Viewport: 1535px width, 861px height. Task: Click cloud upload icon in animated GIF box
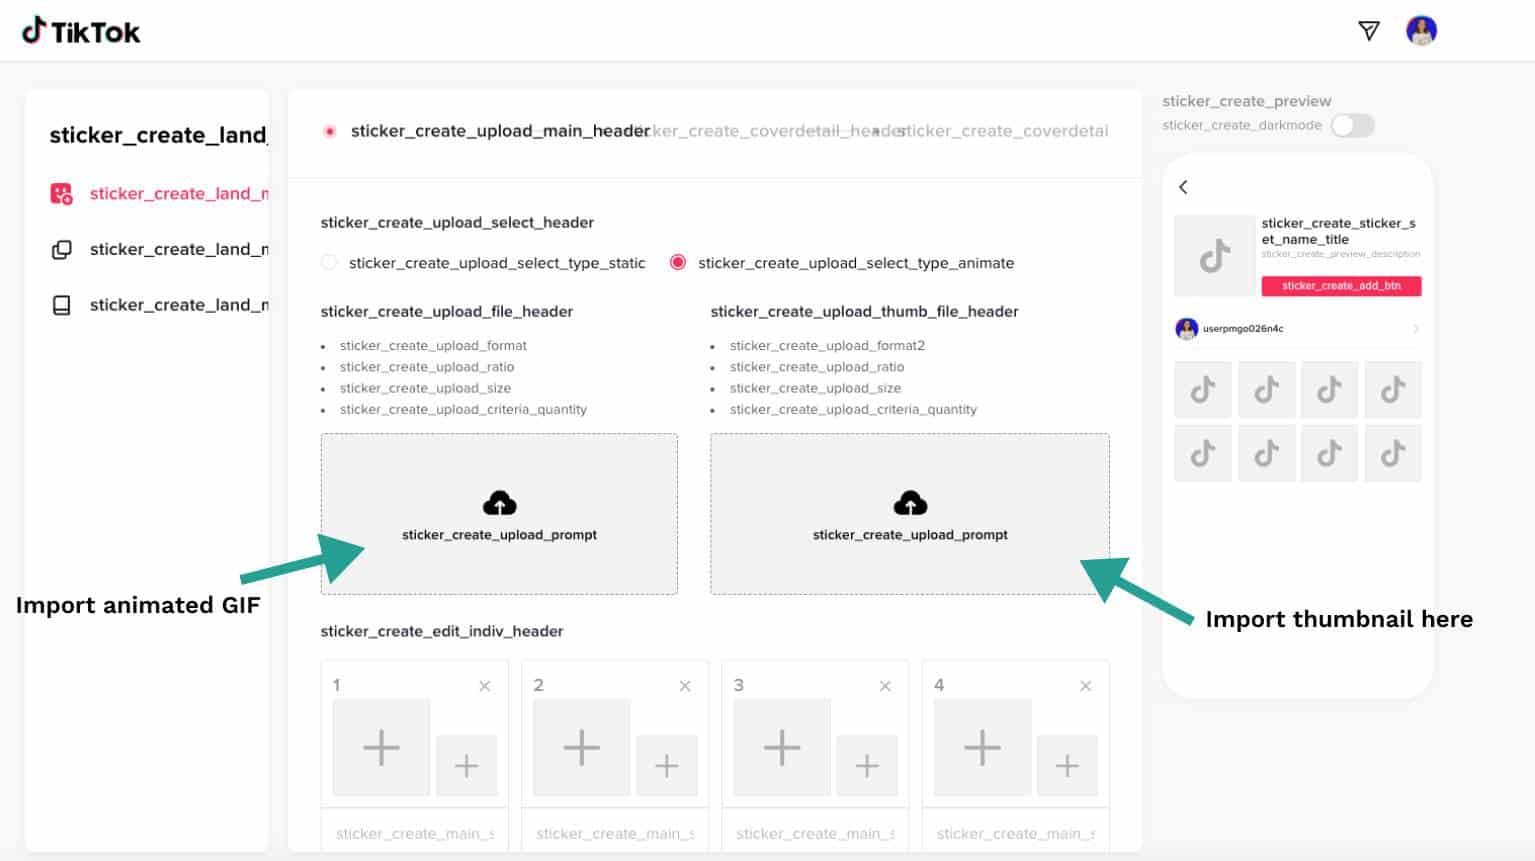point(499,503)
